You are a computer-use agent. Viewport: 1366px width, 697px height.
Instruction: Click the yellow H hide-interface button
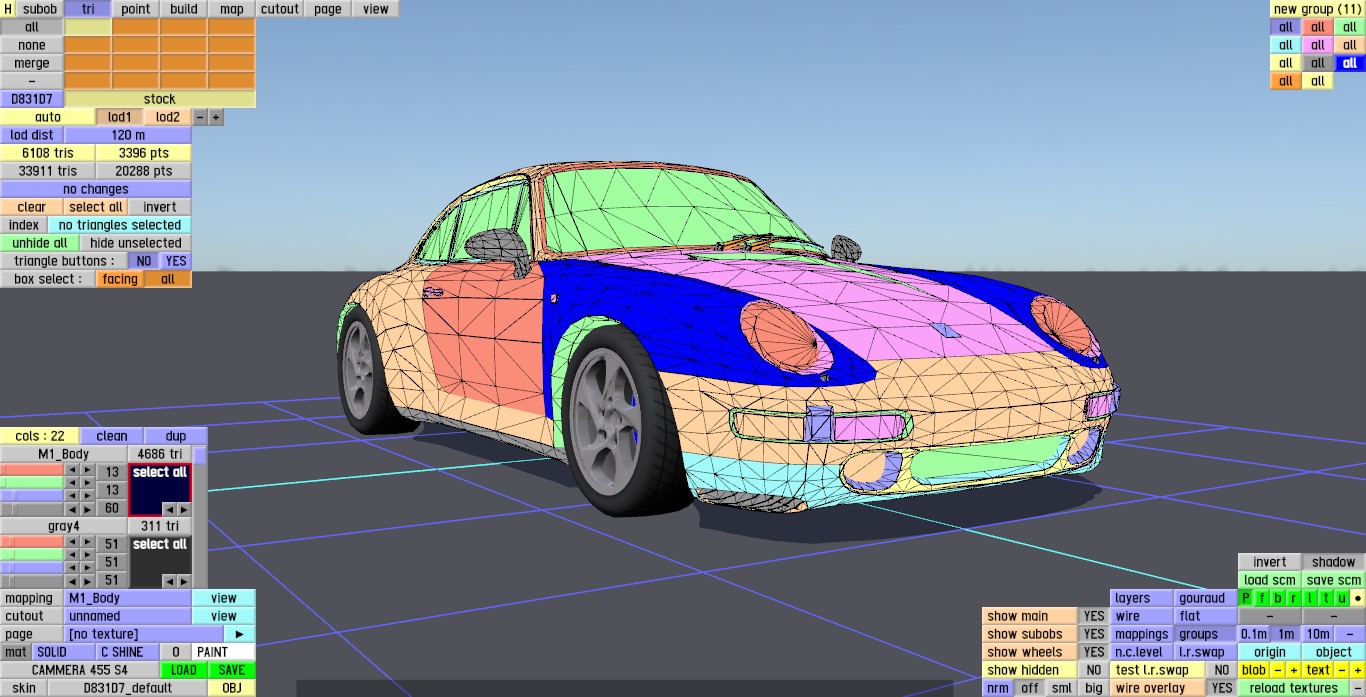(8, 9)
